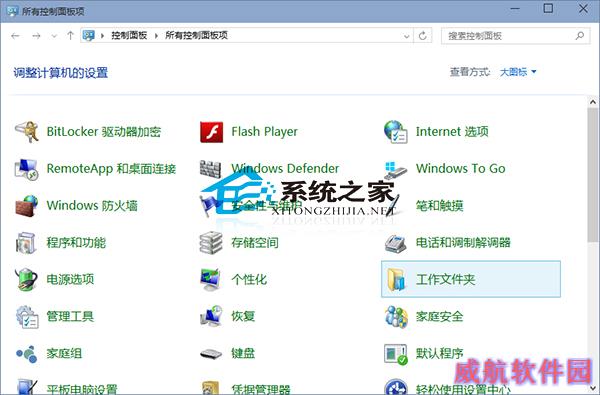Go back with the back arrow
The image size is (600, 395).
pos(15,36)
